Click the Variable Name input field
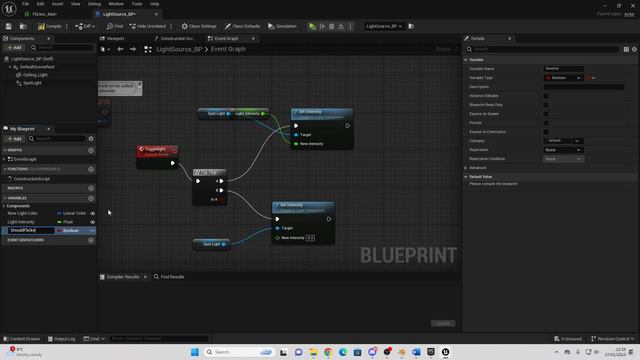Screen dimensions: 640x360 [x=564, y=69]
